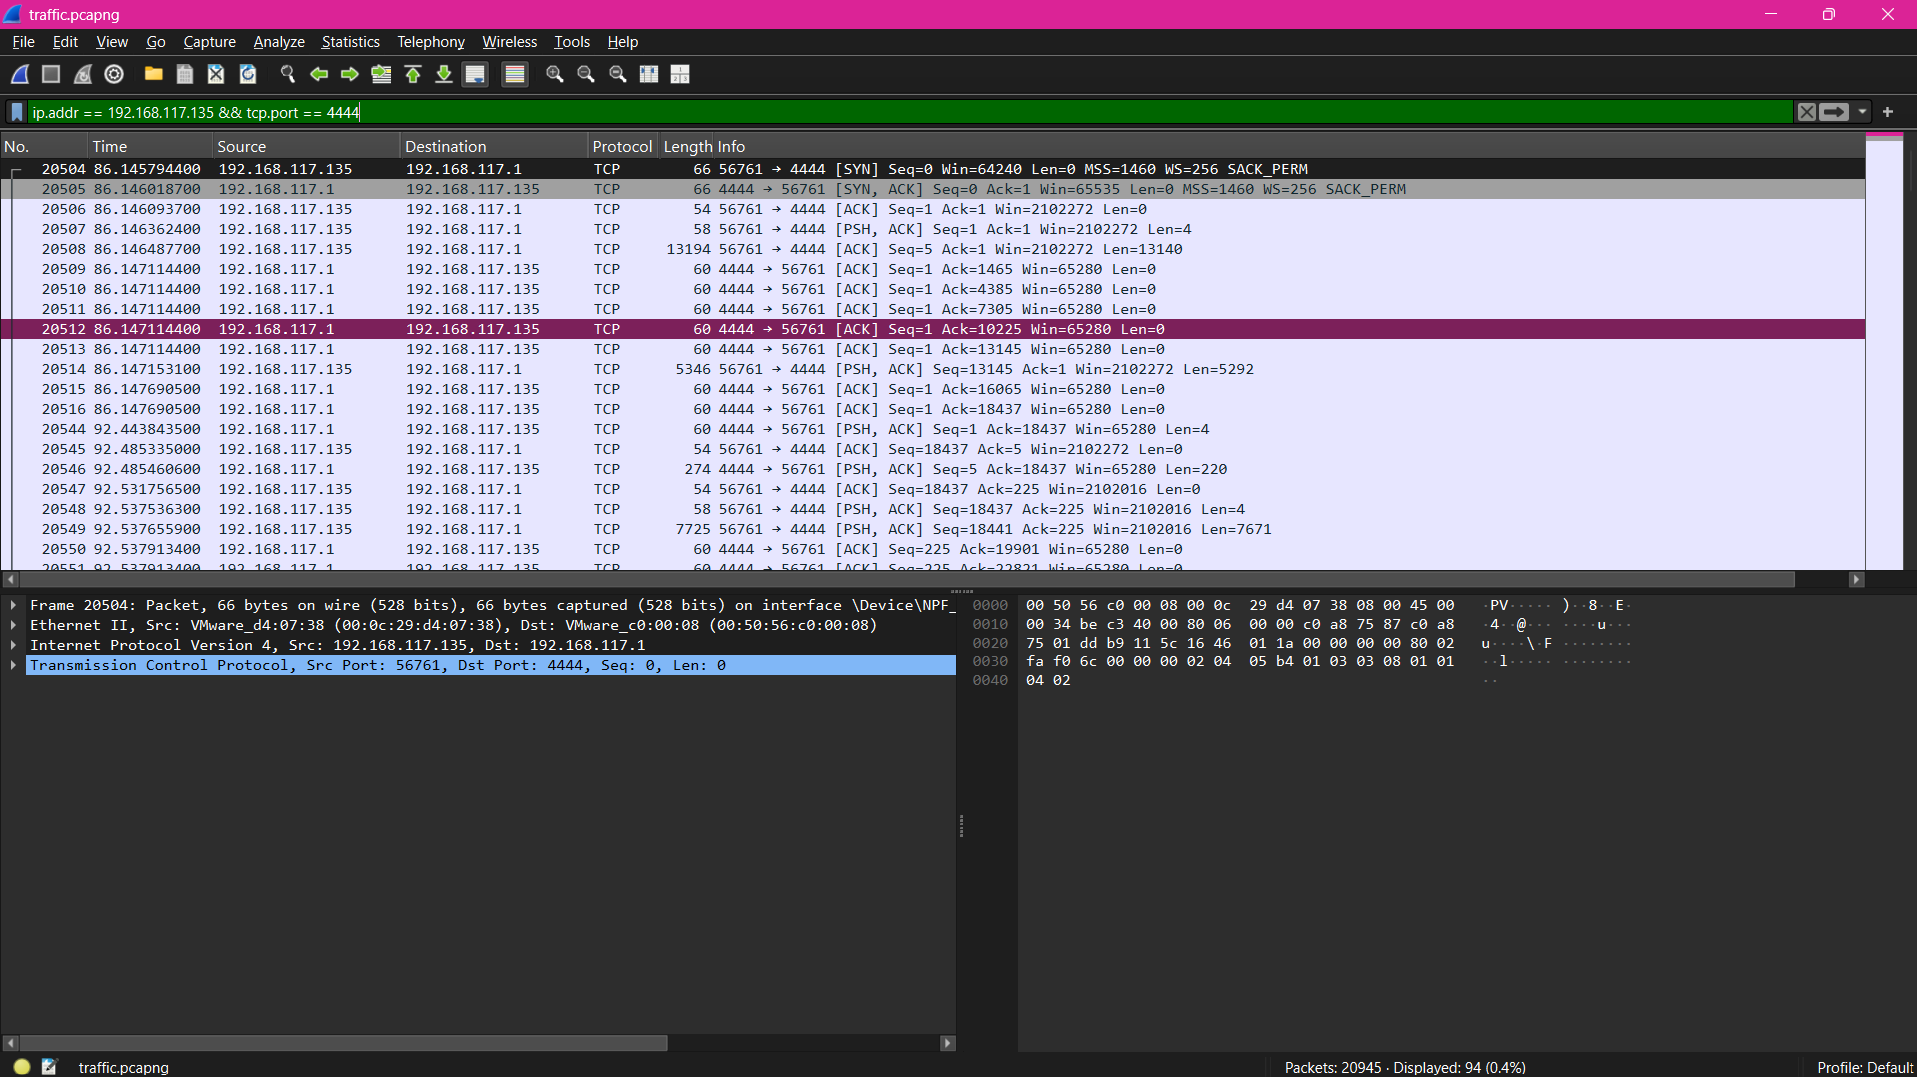1917x1077 pixels.
Task: Expand the Frame 20504 tree row
Action: click(x=13, y=605)
